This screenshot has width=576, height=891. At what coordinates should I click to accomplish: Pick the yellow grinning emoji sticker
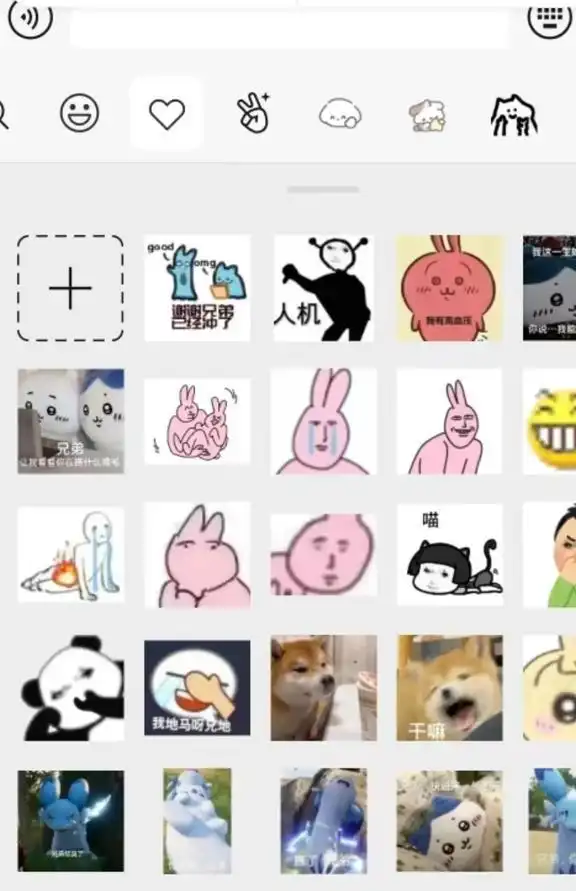(549, 422)
